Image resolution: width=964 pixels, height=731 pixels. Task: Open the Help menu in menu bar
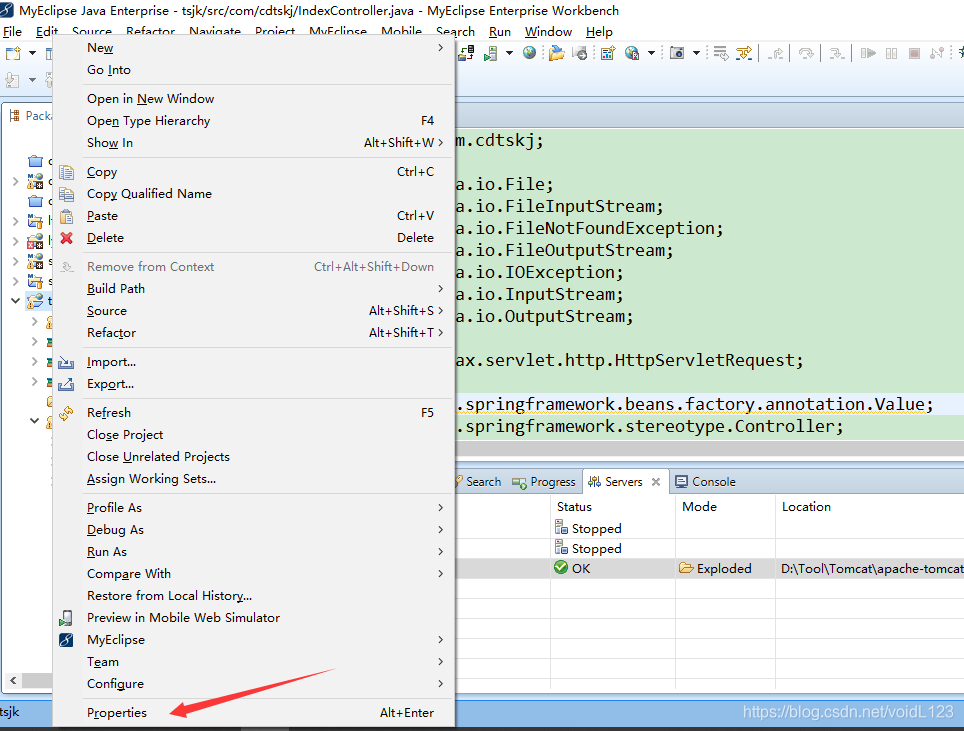coord(599,32)
